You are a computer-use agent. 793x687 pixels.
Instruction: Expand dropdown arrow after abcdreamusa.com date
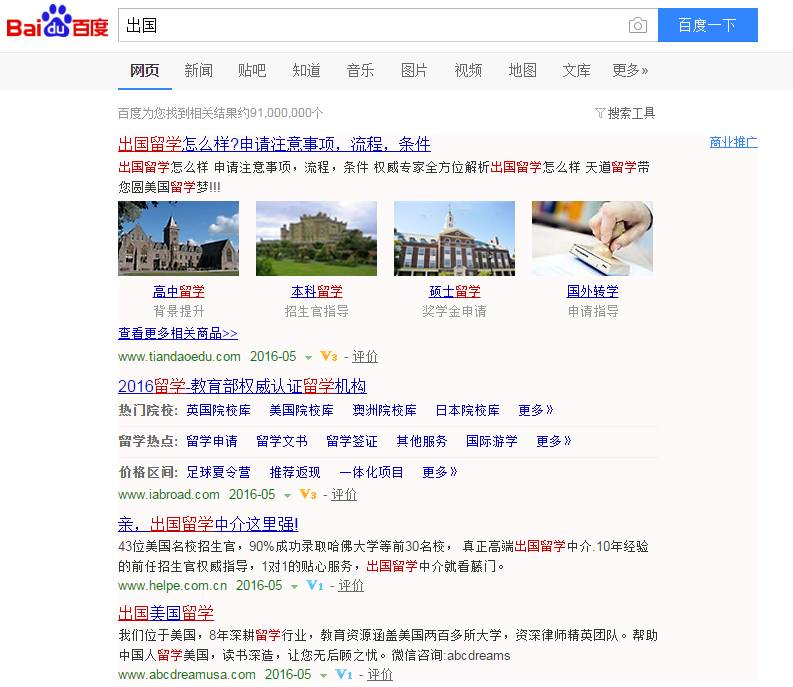323,675
